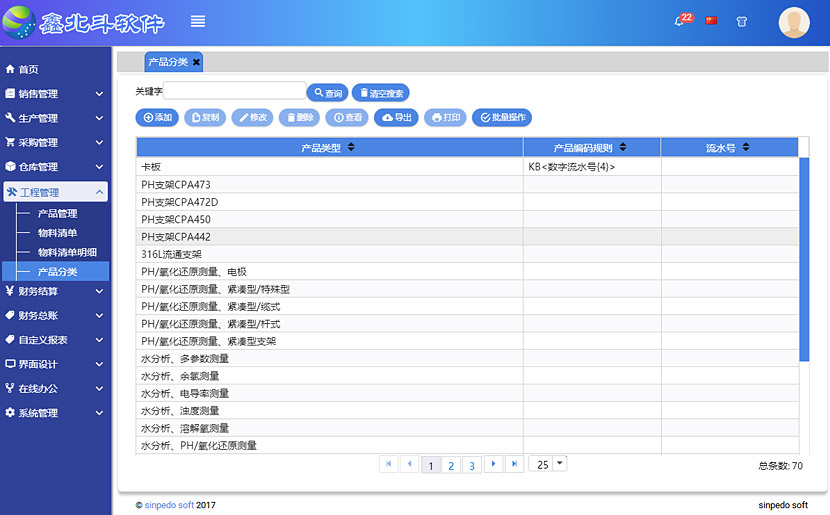Expand the 采购管理 menu
Image resolution: width=830 pixels, height=515 pixels.
(x=56, y=142)
